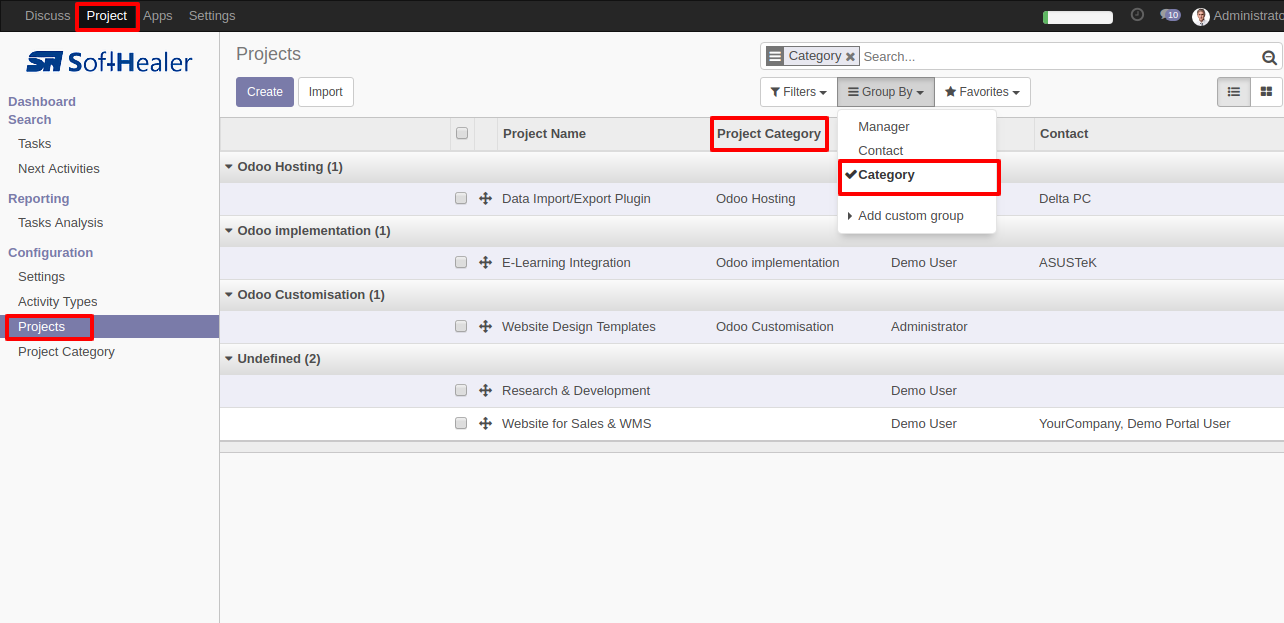The width and height of the screenshot is (1284, 623).
Task: Click drag handle of Website Design Templates
Action: (485, 327)
